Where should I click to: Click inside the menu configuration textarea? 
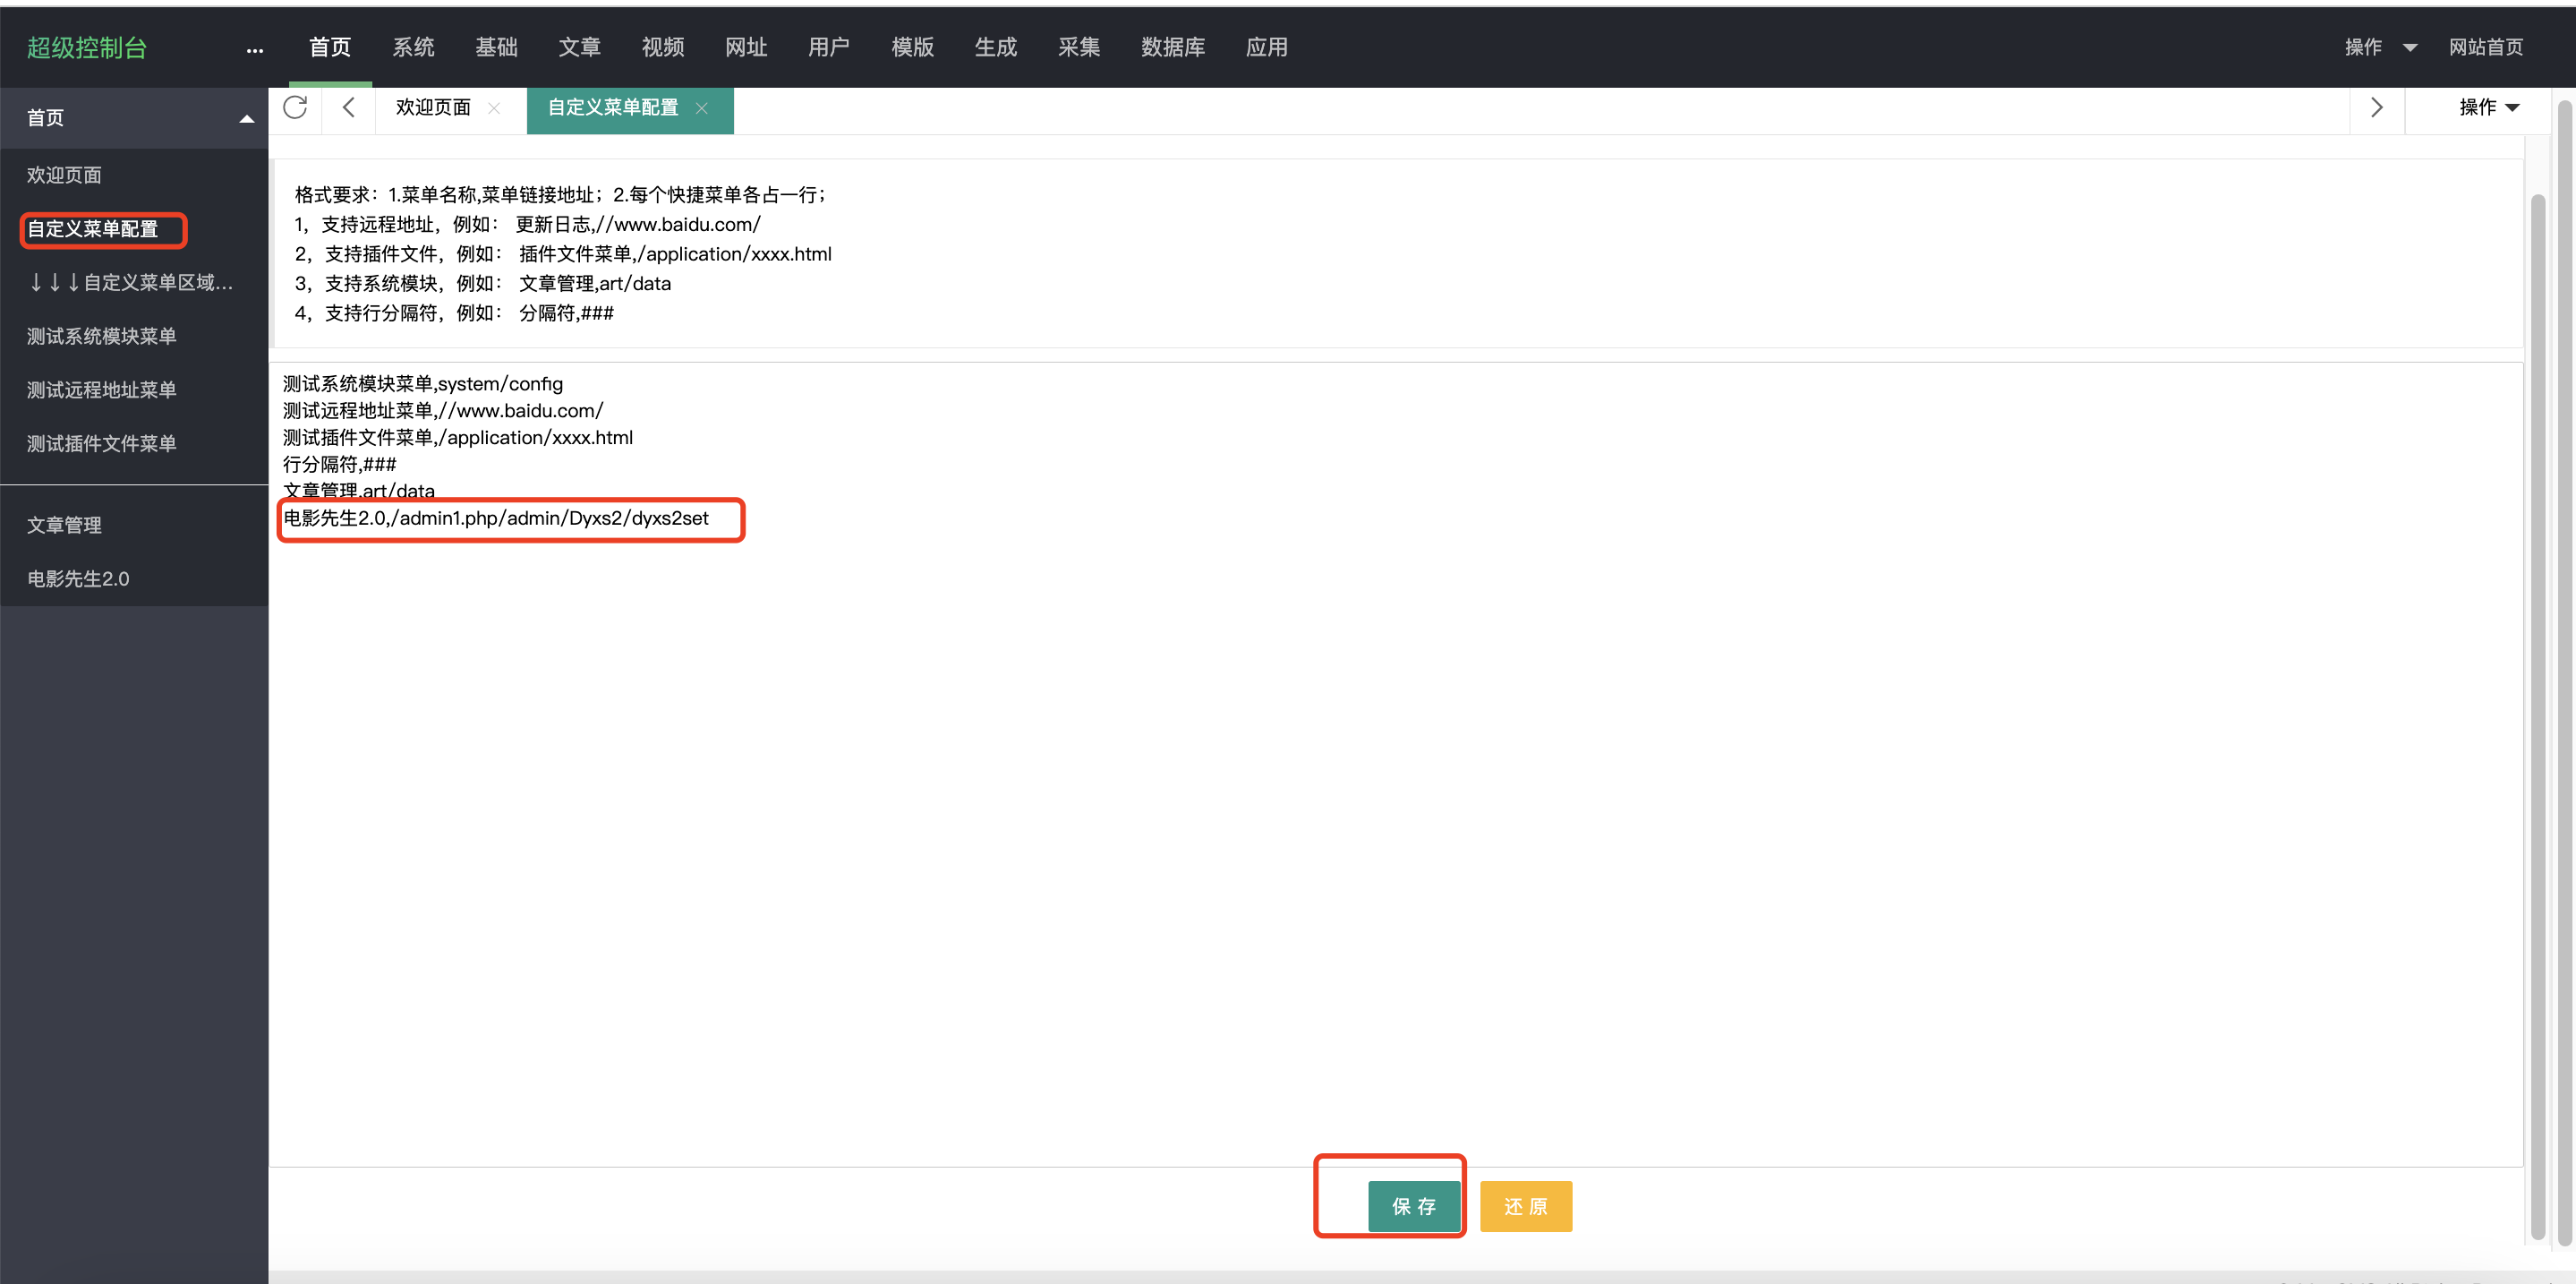1396,764
